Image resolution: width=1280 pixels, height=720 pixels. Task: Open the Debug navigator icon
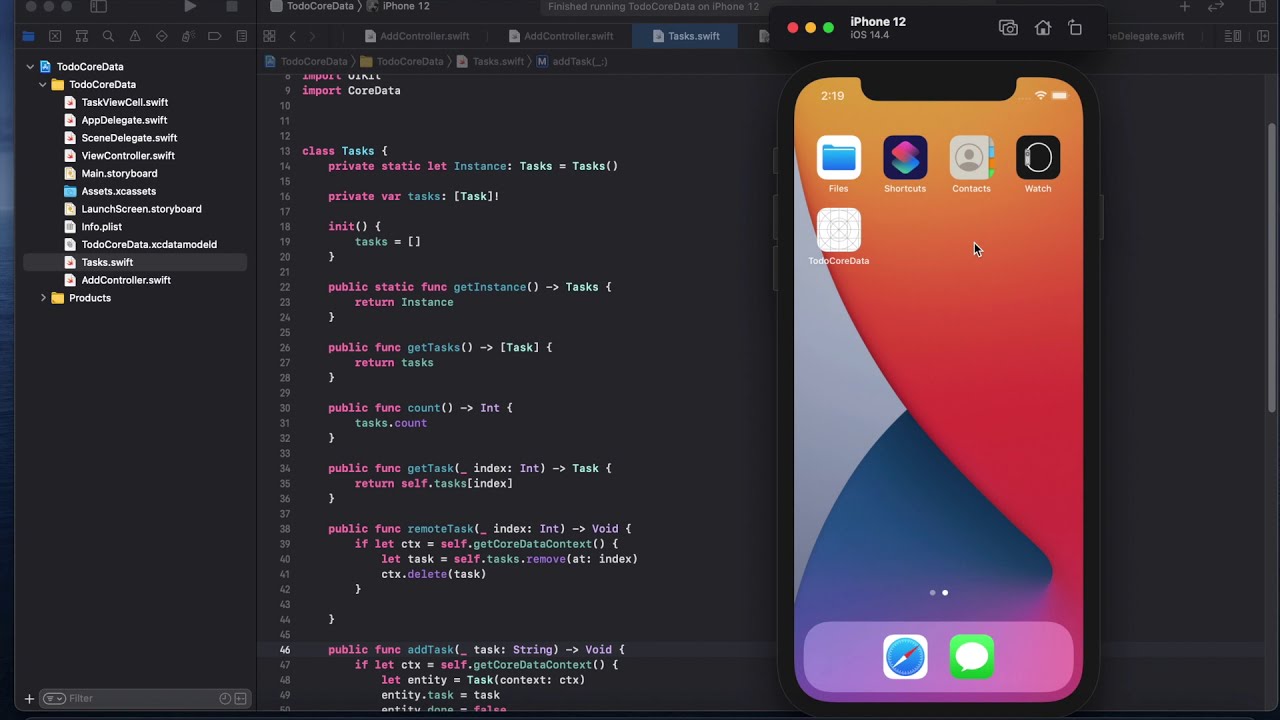(188, 36)
